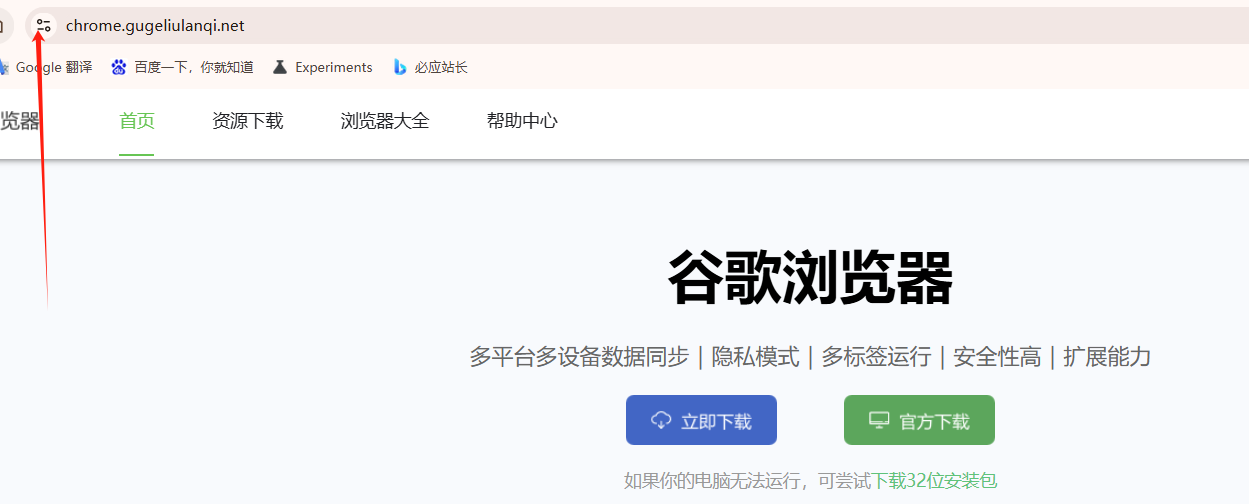This screenshot has height=504, width=1249.
Task: Click the 多平台多设备数据同步 text
Action: click(580, 357)
